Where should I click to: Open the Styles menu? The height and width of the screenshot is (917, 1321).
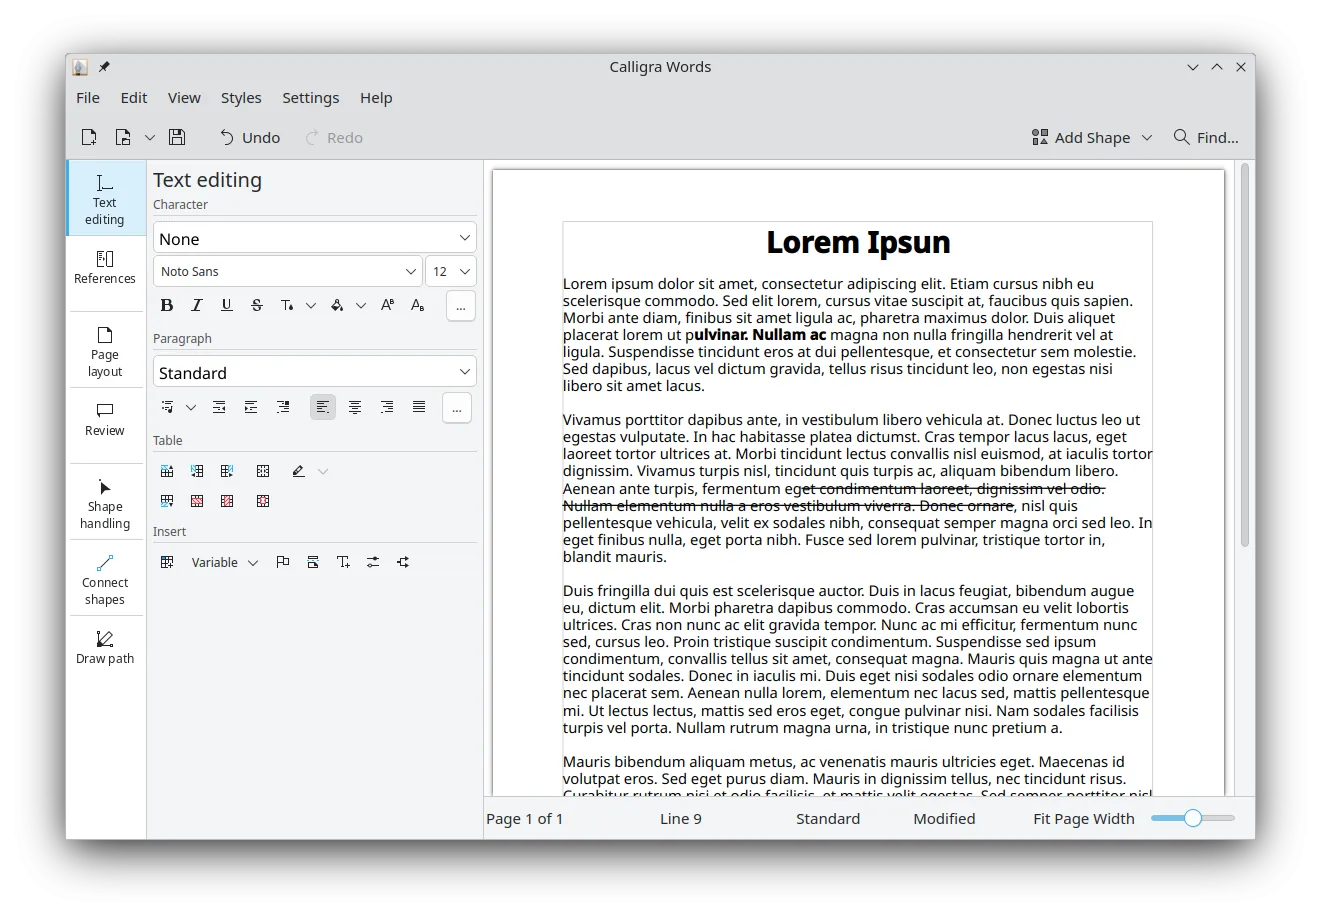point(241,97)
